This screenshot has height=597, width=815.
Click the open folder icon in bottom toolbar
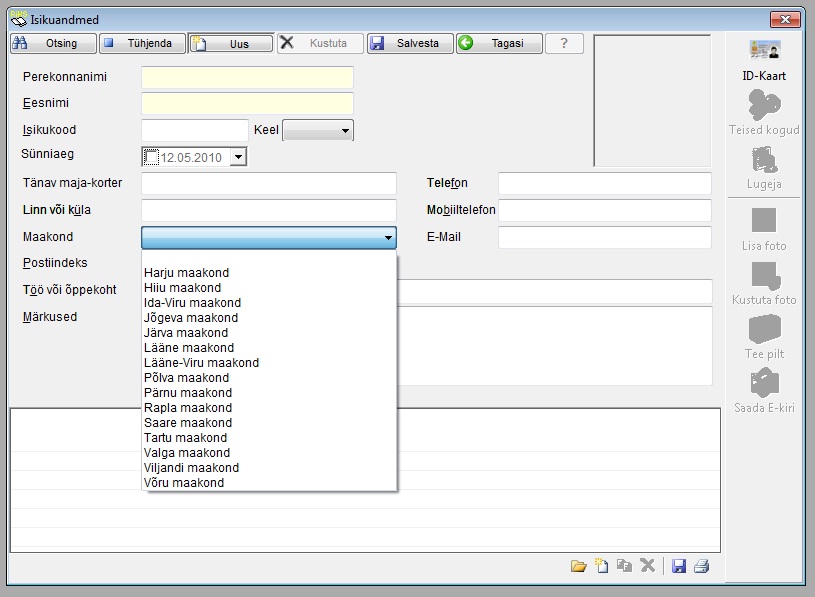pos(578,566)
